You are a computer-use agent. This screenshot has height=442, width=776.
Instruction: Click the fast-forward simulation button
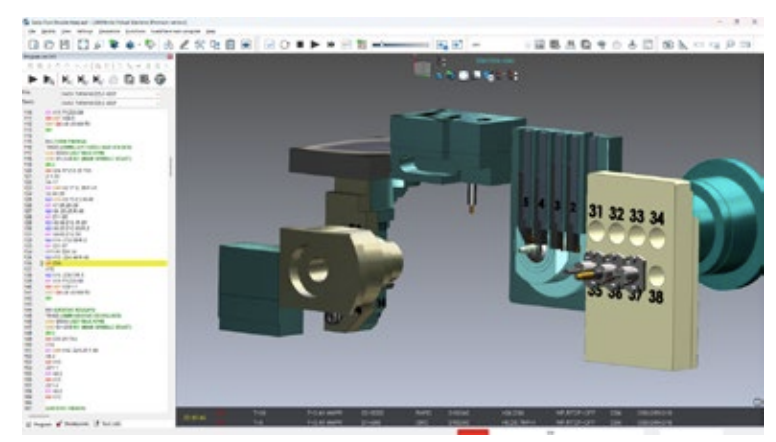[331, 45]
